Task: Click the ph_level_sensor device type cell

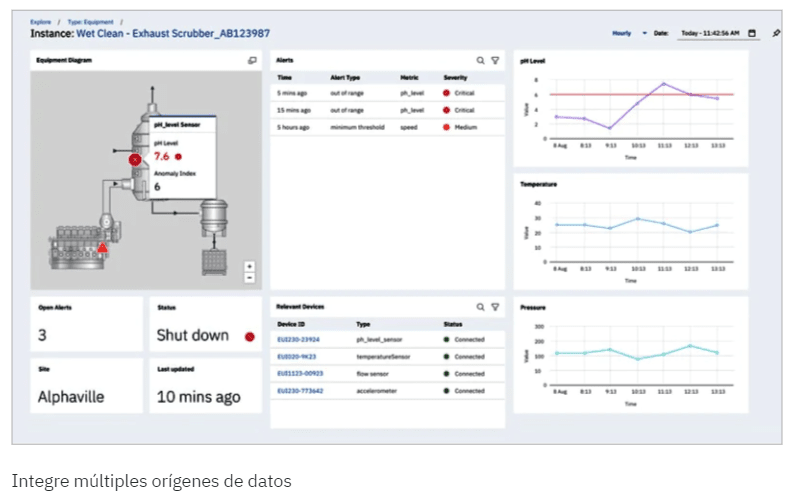Action: (x=379, y=340)
